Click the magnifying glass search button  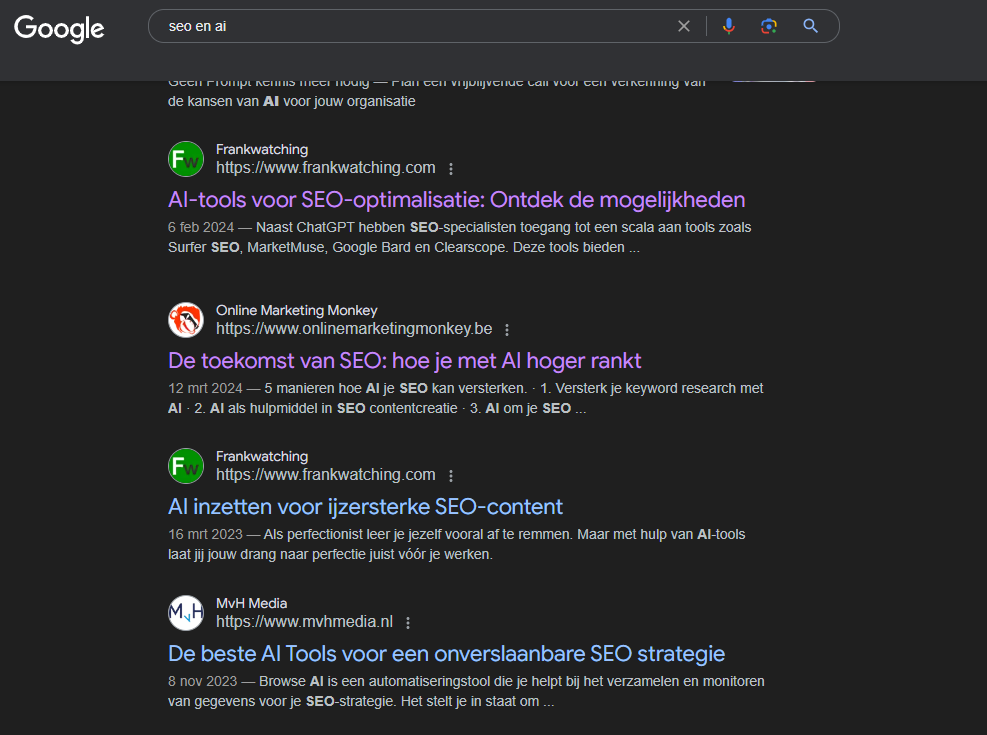[x=810, y=26]
